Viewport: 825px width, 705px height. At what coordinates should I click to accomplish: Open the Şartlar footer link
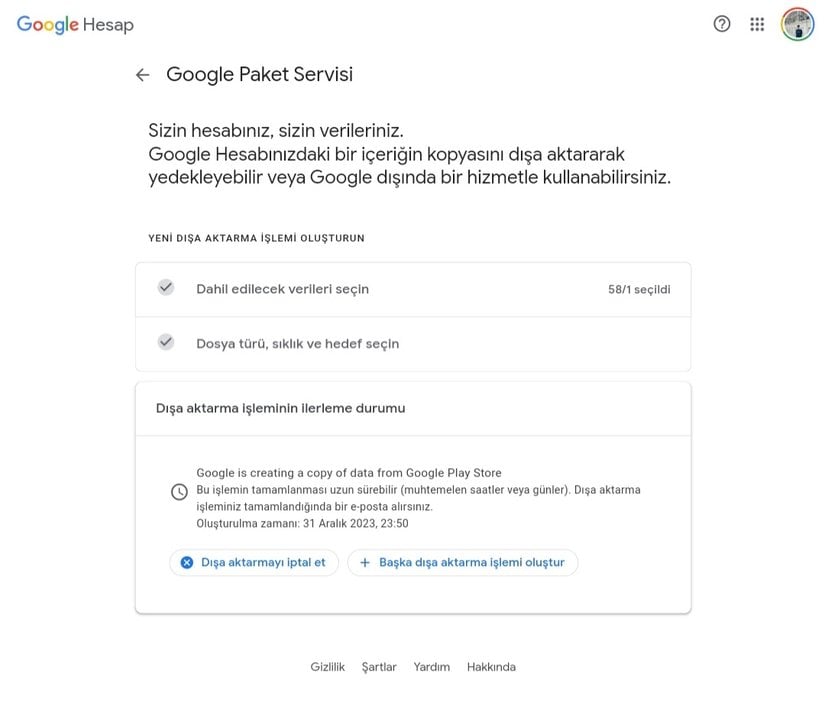click(x=379, y=667)
